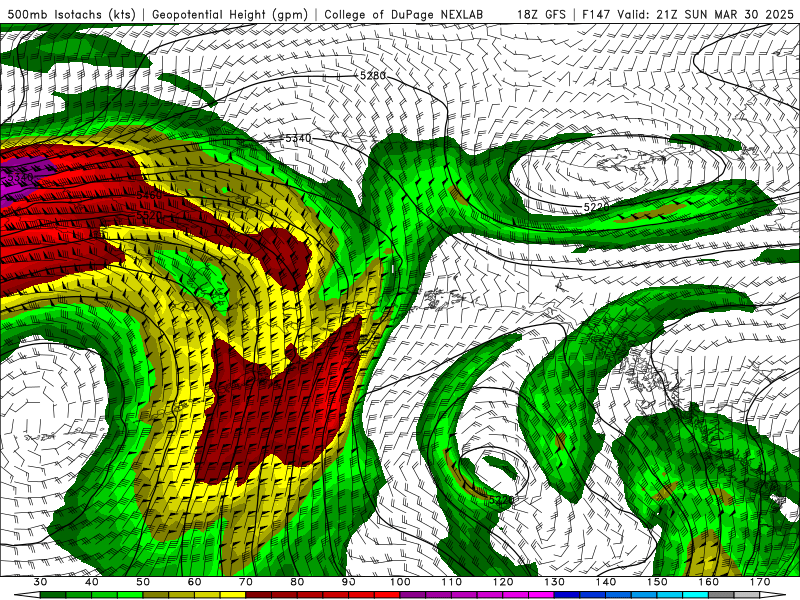Pick the cyan 155-160 kt legend swatch

point(695,595)
